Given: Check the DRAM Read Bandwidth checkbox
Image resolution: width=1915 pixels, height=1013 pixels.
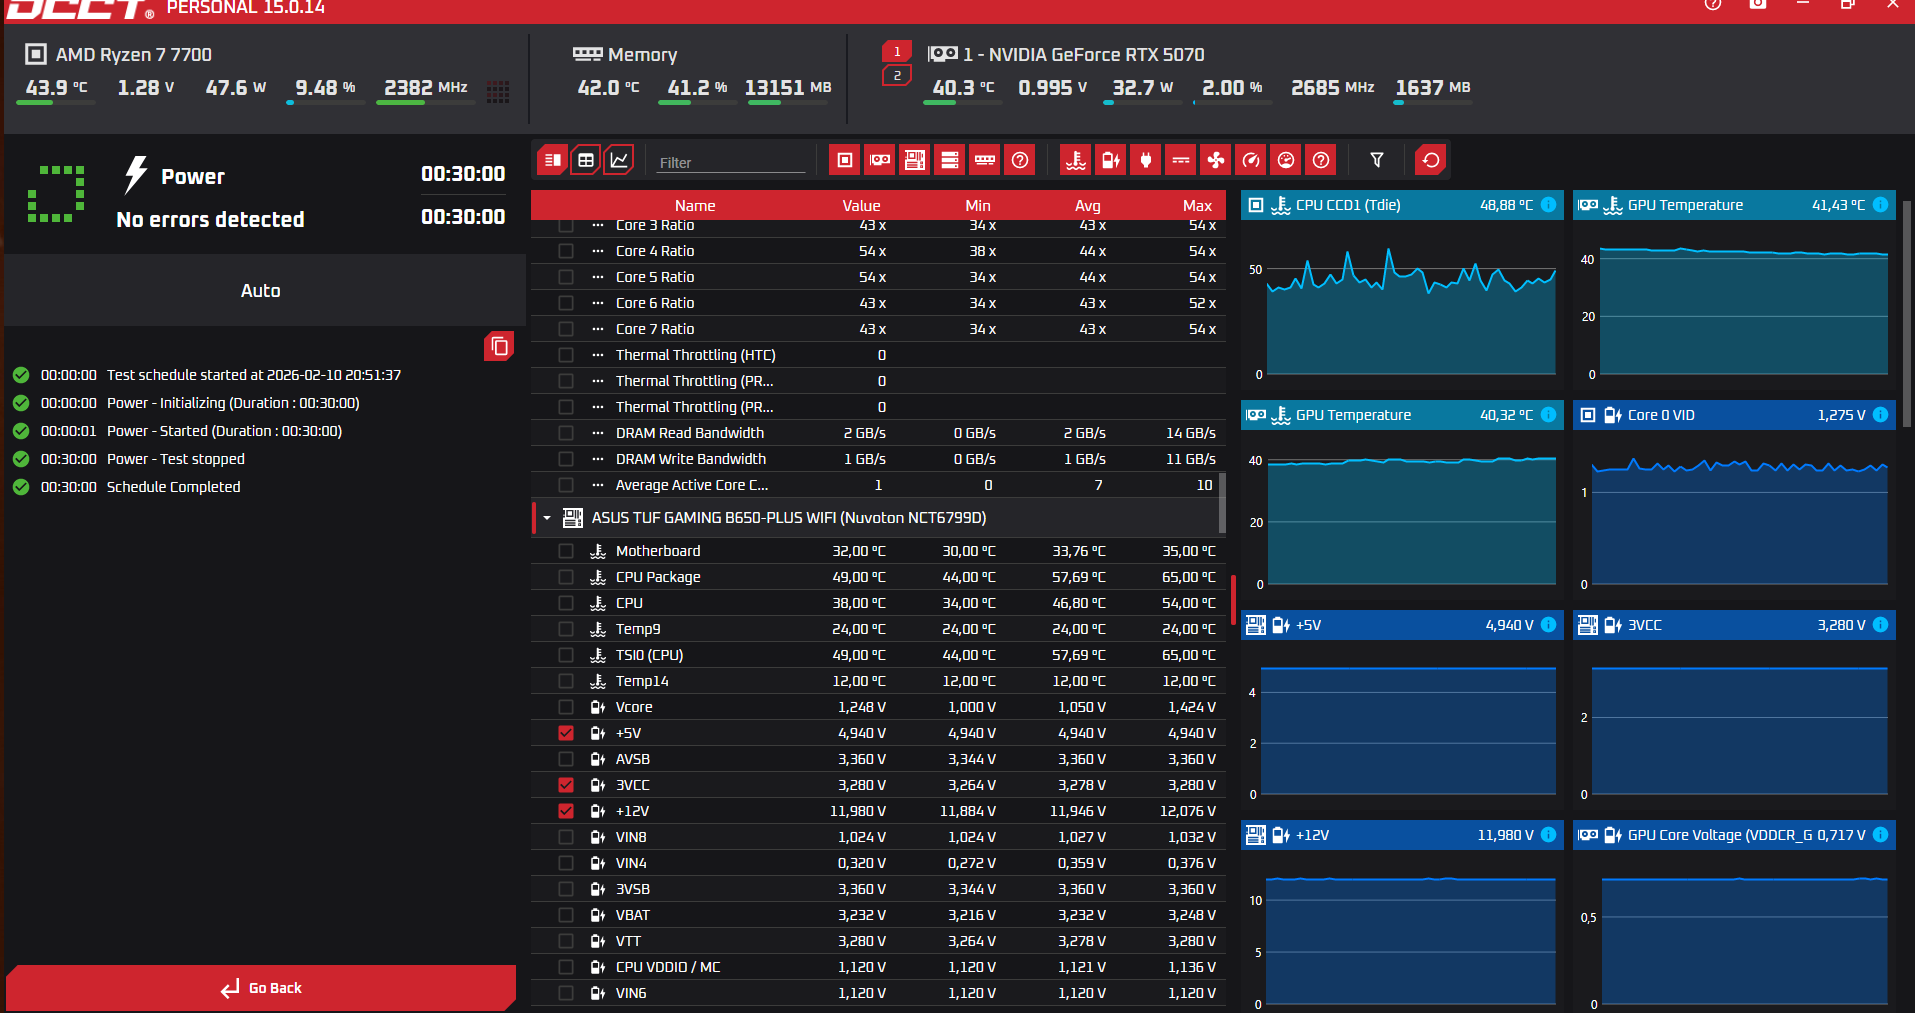Looking at the screenshot, I should click(566, 433).
